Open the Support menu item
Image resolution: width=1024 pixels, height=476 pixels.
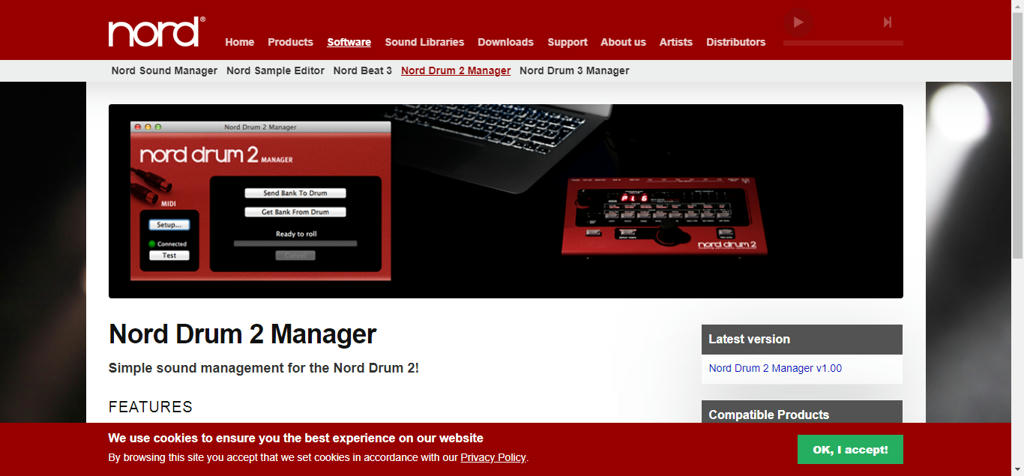(568, 42)
